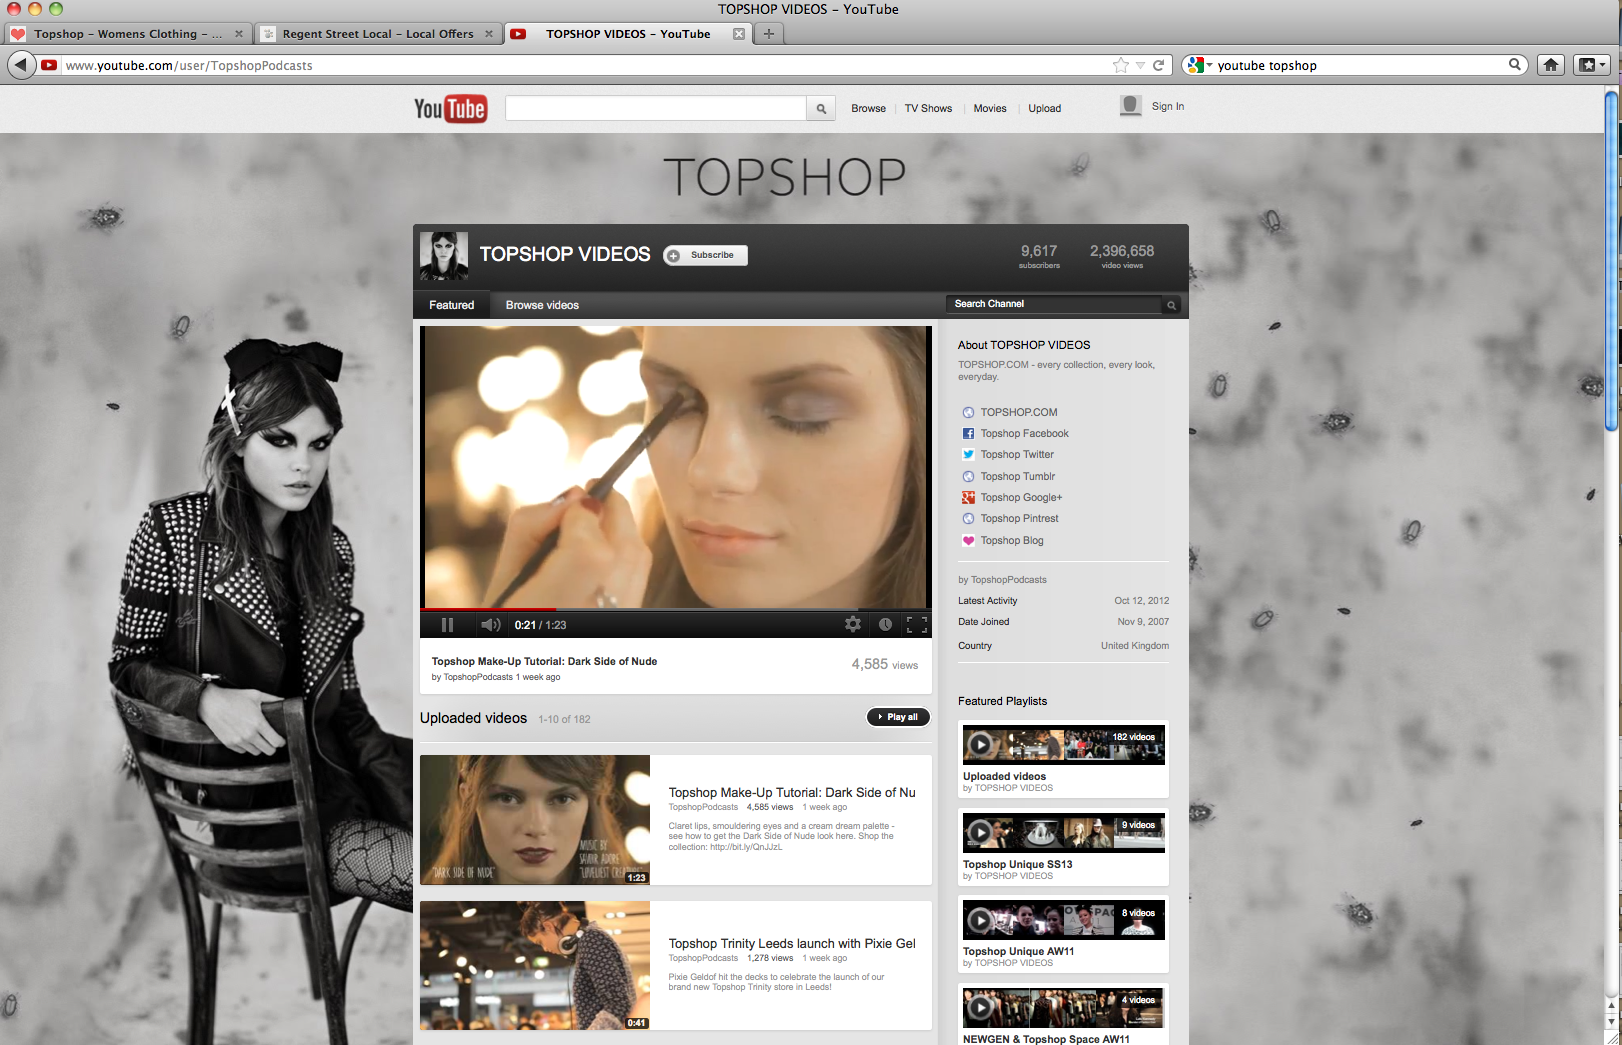Click the Watch Later clock icon
Screen dimensions: 1622x1045
coord(885,624)
